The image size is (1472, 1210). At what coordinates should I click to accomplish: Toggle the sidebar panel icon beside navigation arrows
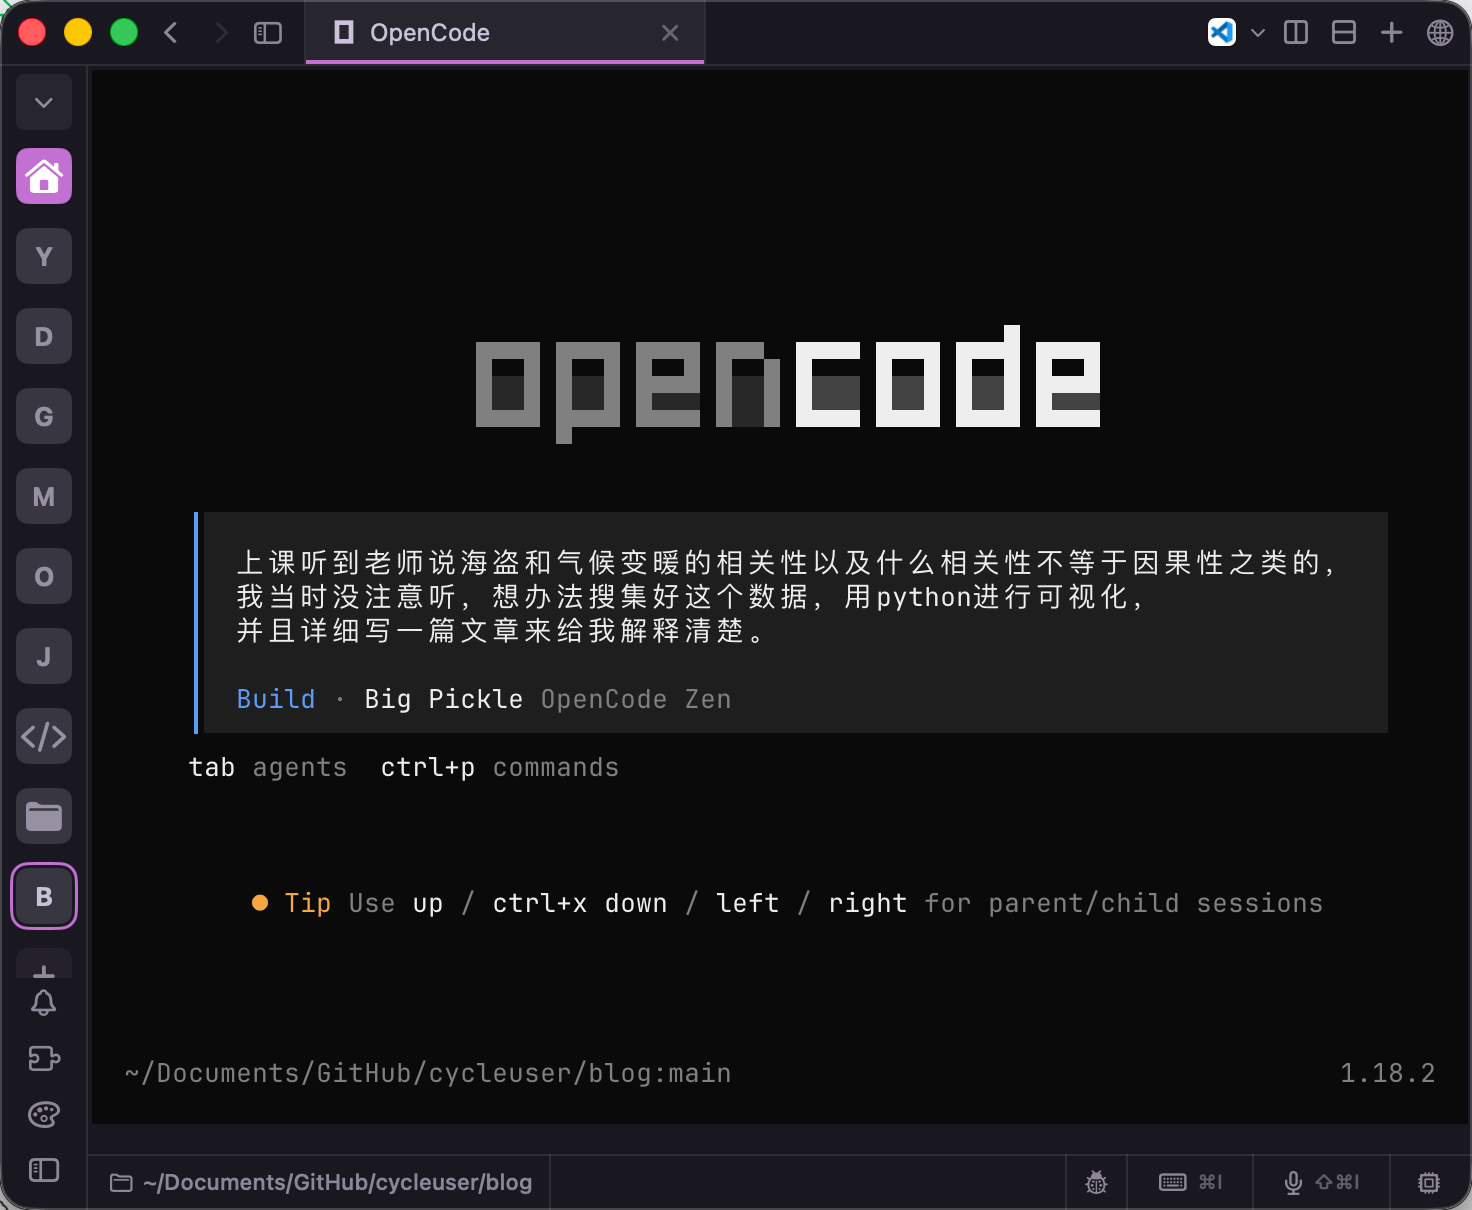click(268, 33)
